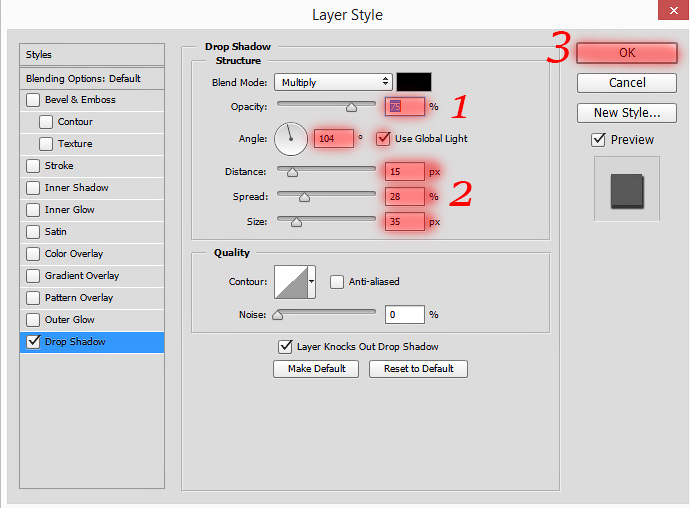Click the Noise percent field
The width and height of the screenshot is (690, 508).
click(405, 315)
